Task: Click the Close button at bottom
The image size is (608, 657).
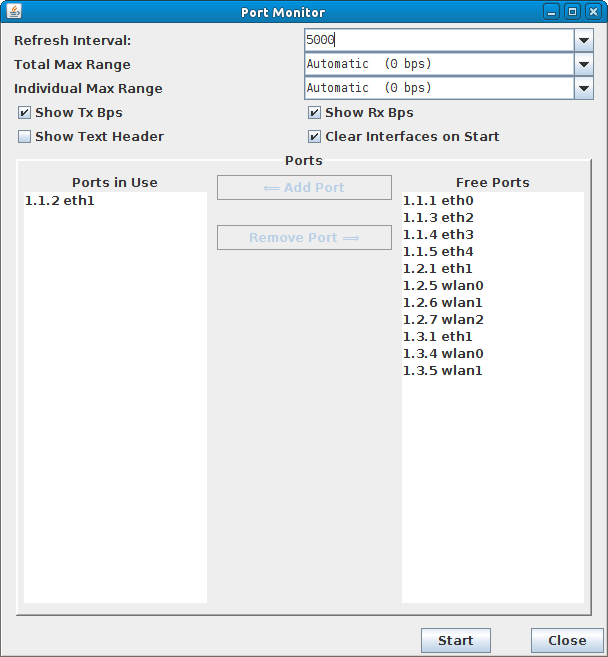Action: 567,640
